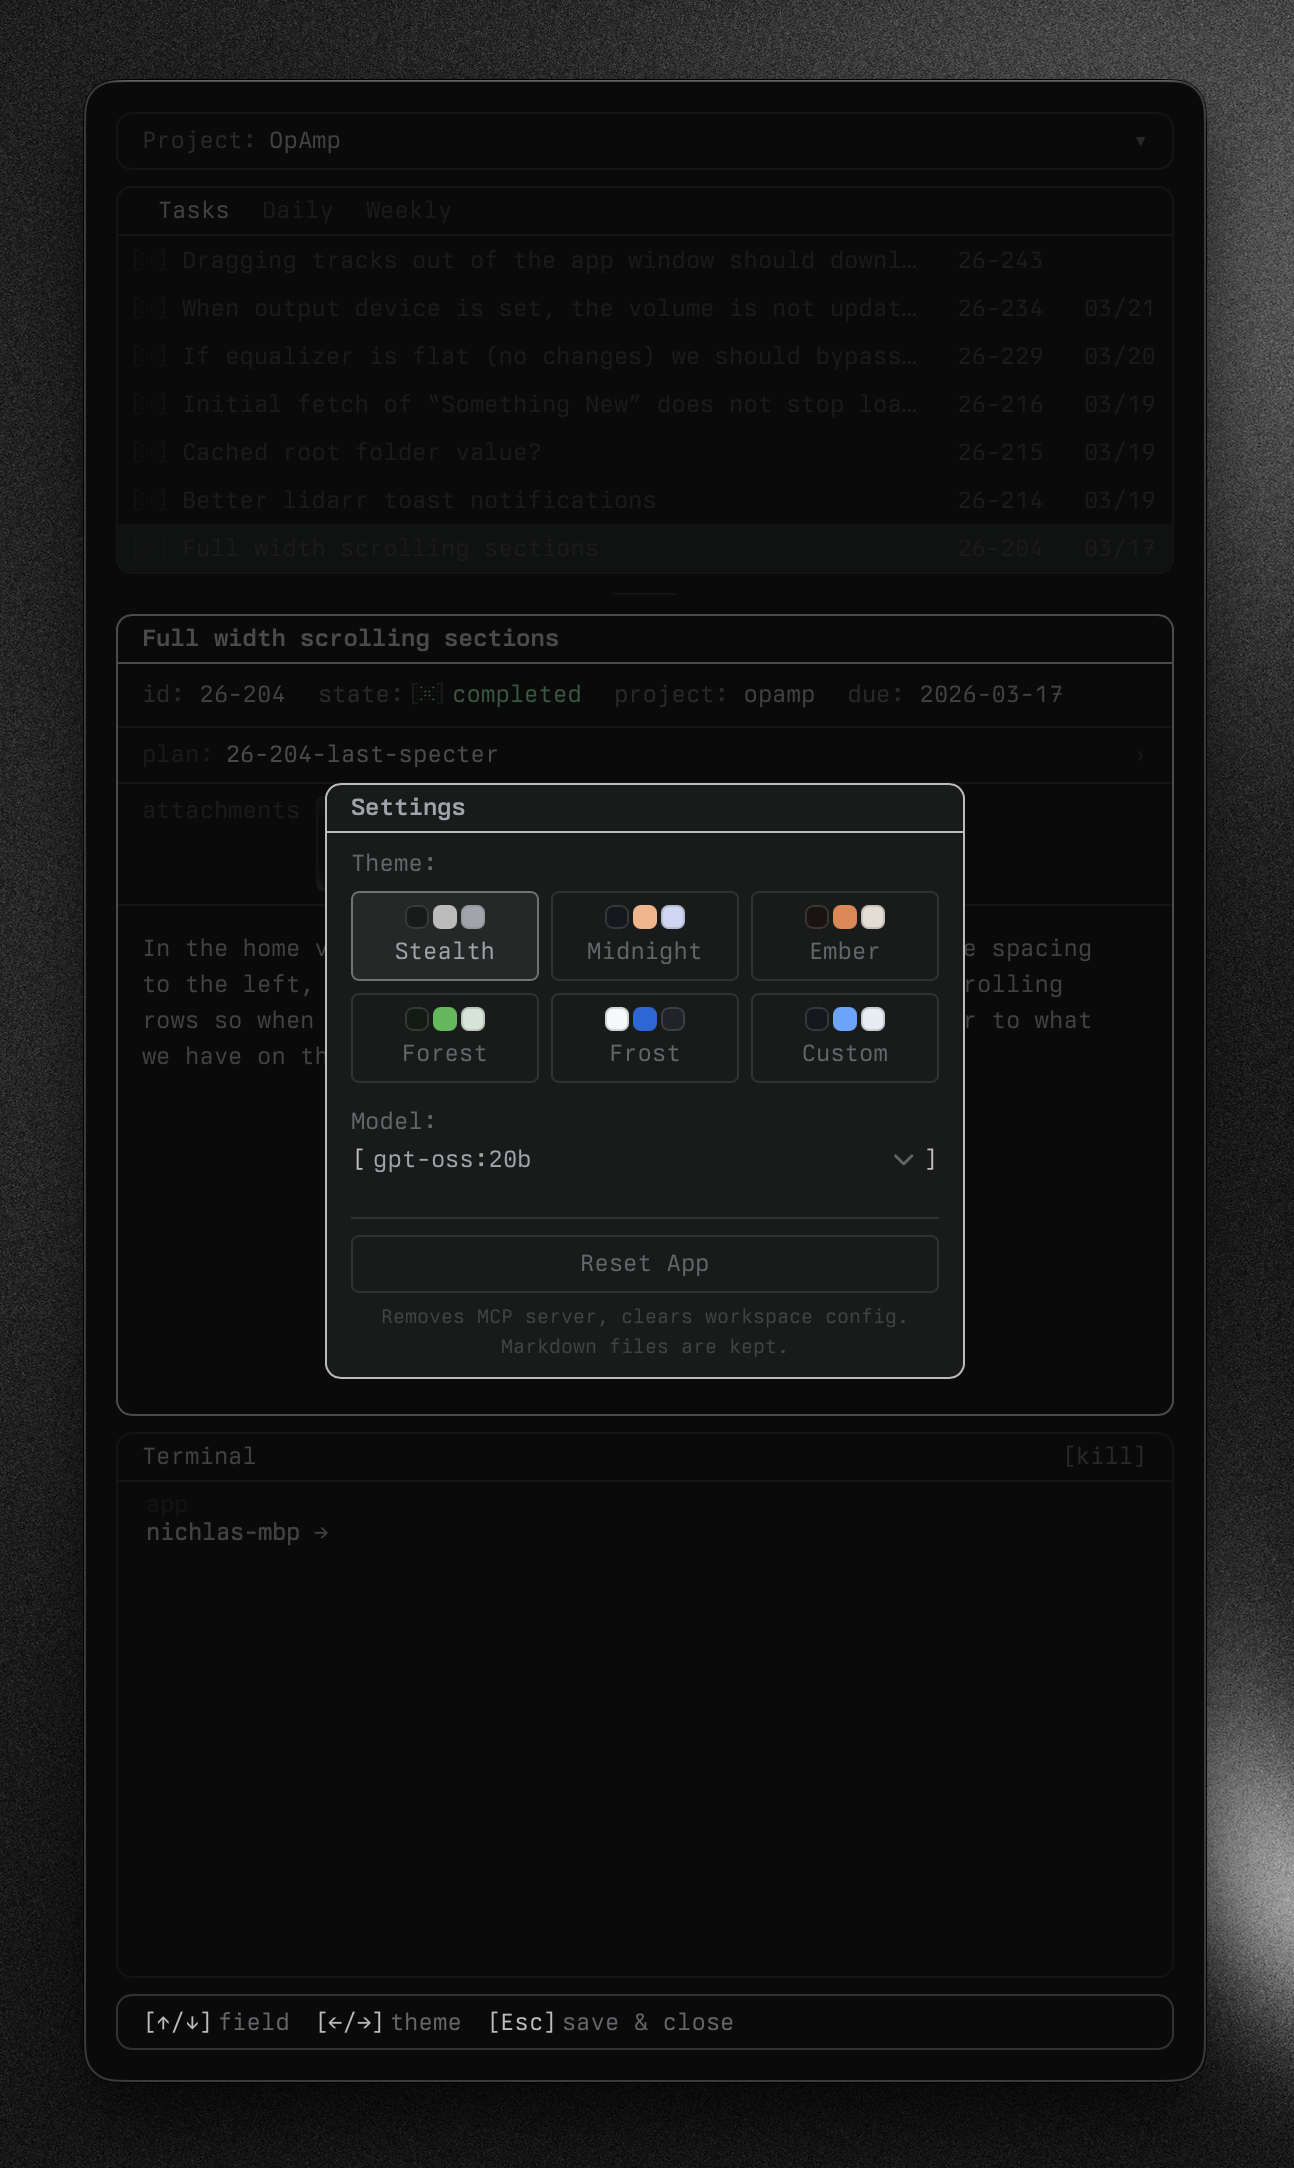Switch to the Midnight theme

[x=644, y=936]
